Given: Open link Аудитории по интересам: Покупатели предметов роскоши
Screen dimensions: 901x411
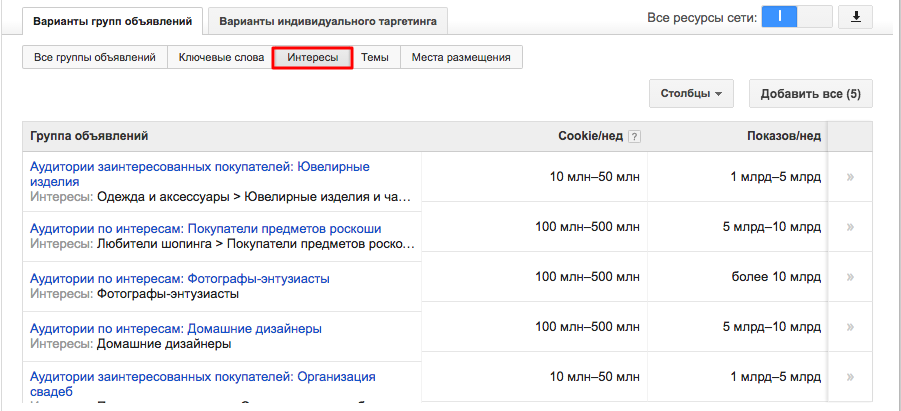Looking at the screenshot, I should pyautogui.click(x=206, y=229).
